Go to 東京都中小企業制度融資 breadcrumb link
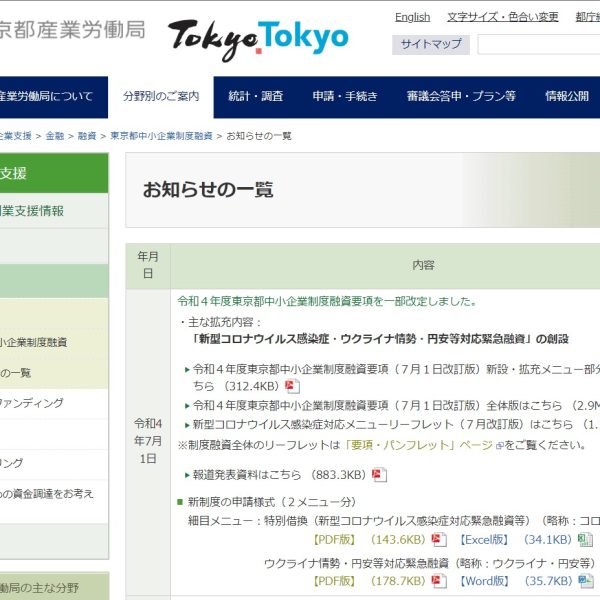 coord(161,136)
